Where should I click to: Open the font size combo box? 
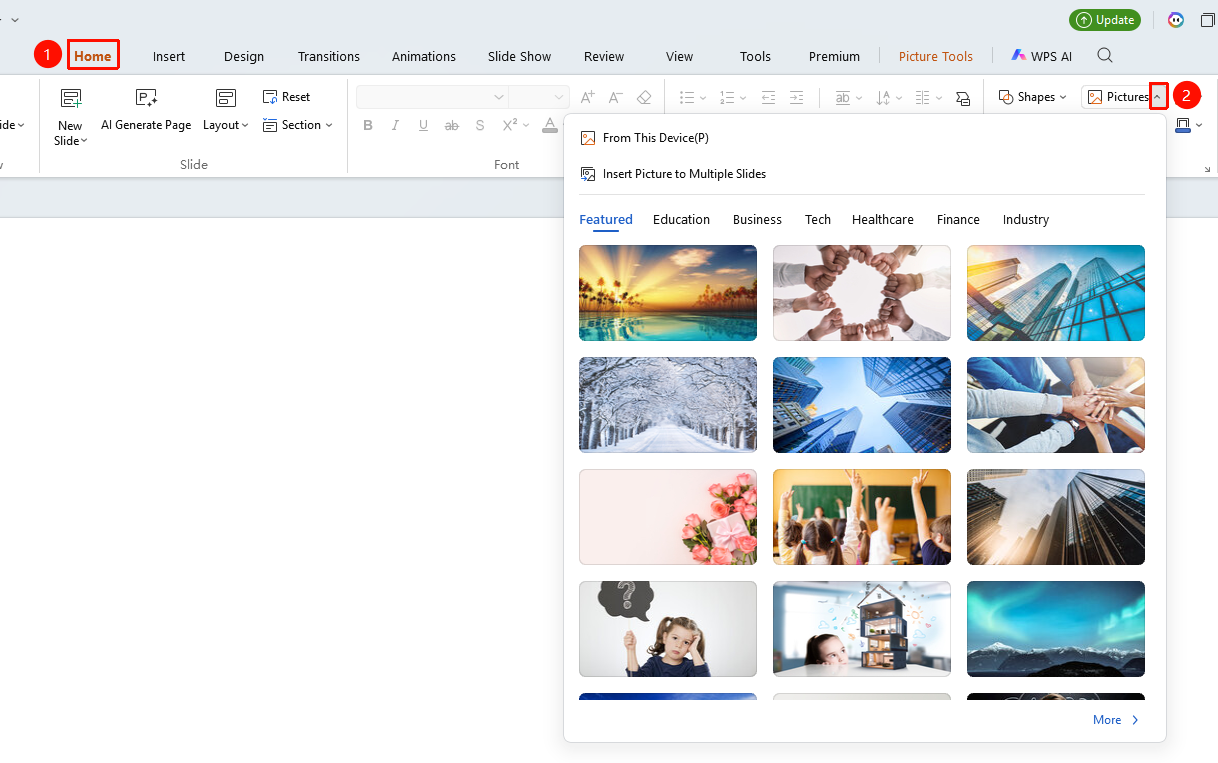(x=539, y=97)
